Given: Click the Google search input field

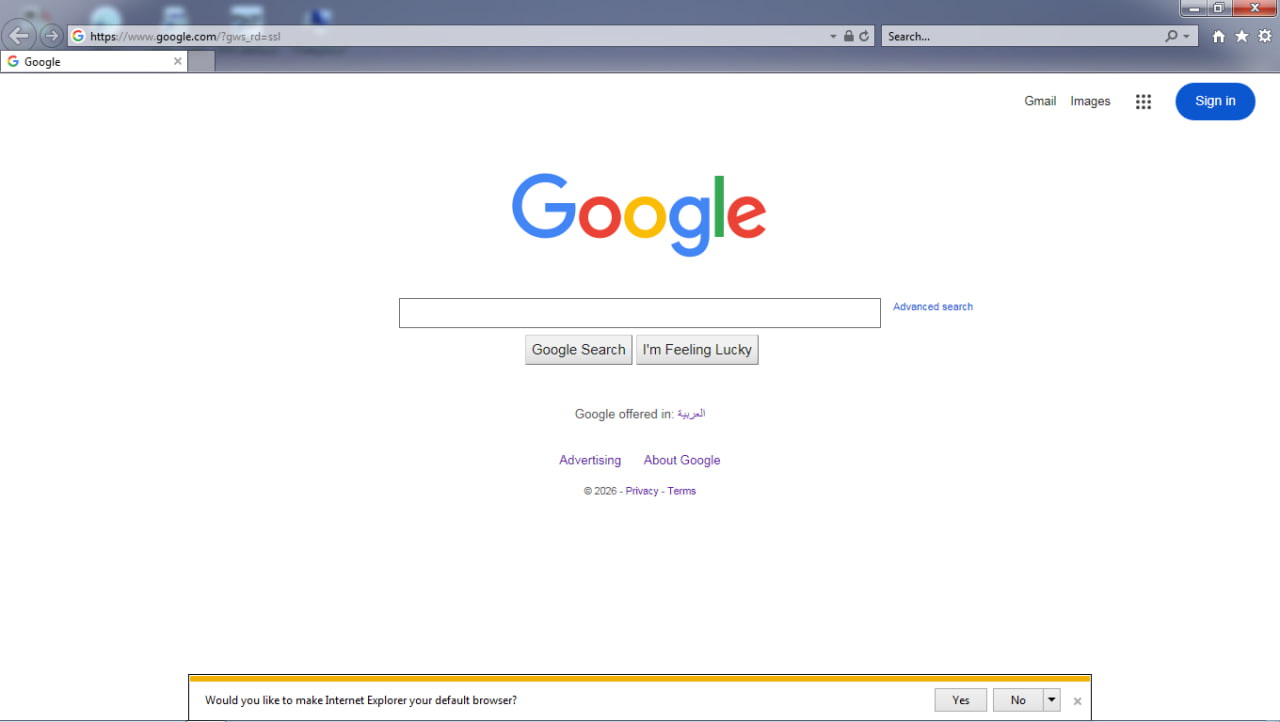Looking at the screenshot, I should click(x=640, y=313).
